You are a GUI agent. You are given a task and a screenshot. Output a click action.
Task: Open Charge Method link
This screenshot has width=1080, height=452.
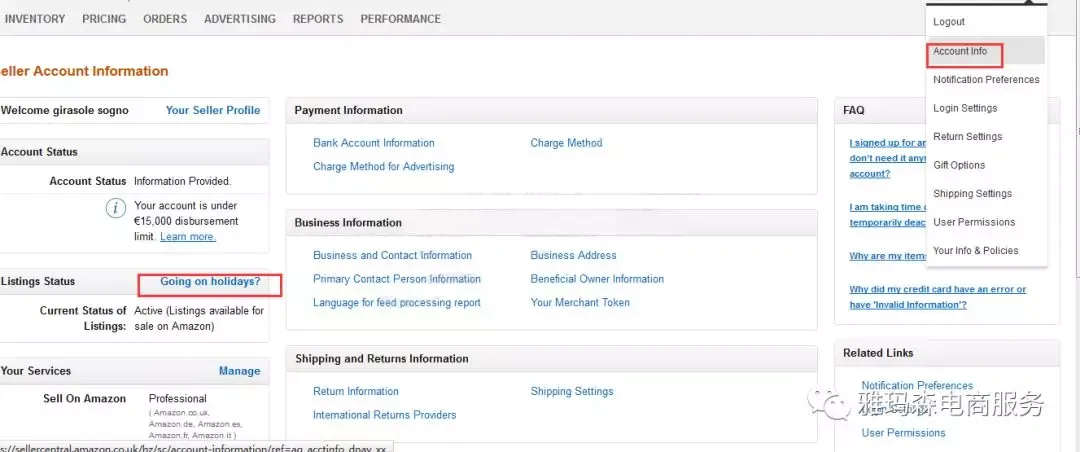click(566, 143)
